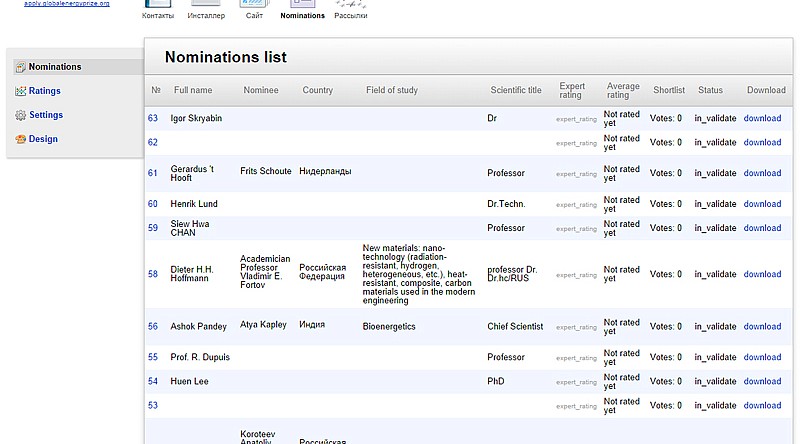Open the Инсталлер module icon
Image resolution: width=800 pixels, height=444 pixels.
[x=206, y=6]
